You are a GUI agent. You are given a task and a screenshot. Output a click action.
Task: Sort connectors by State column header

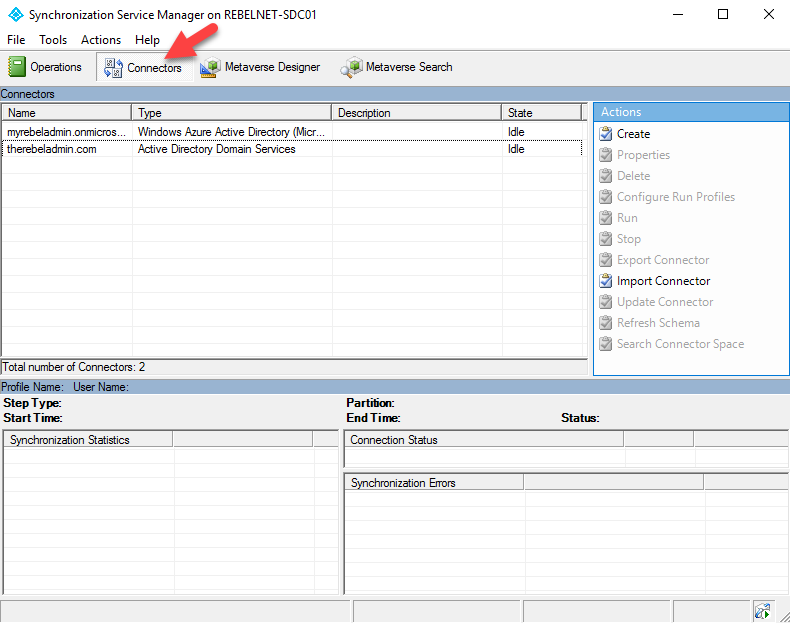(x=542, y=113)
